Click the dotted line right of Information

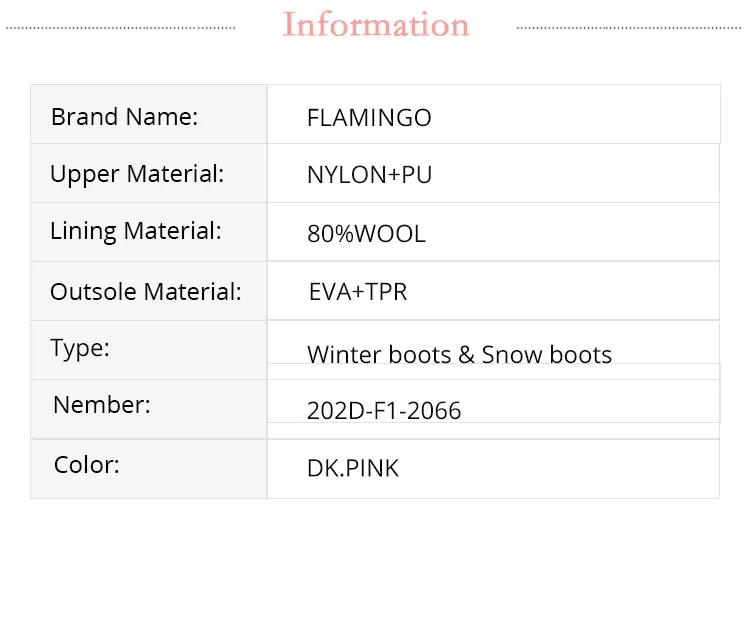click(629, 28)
